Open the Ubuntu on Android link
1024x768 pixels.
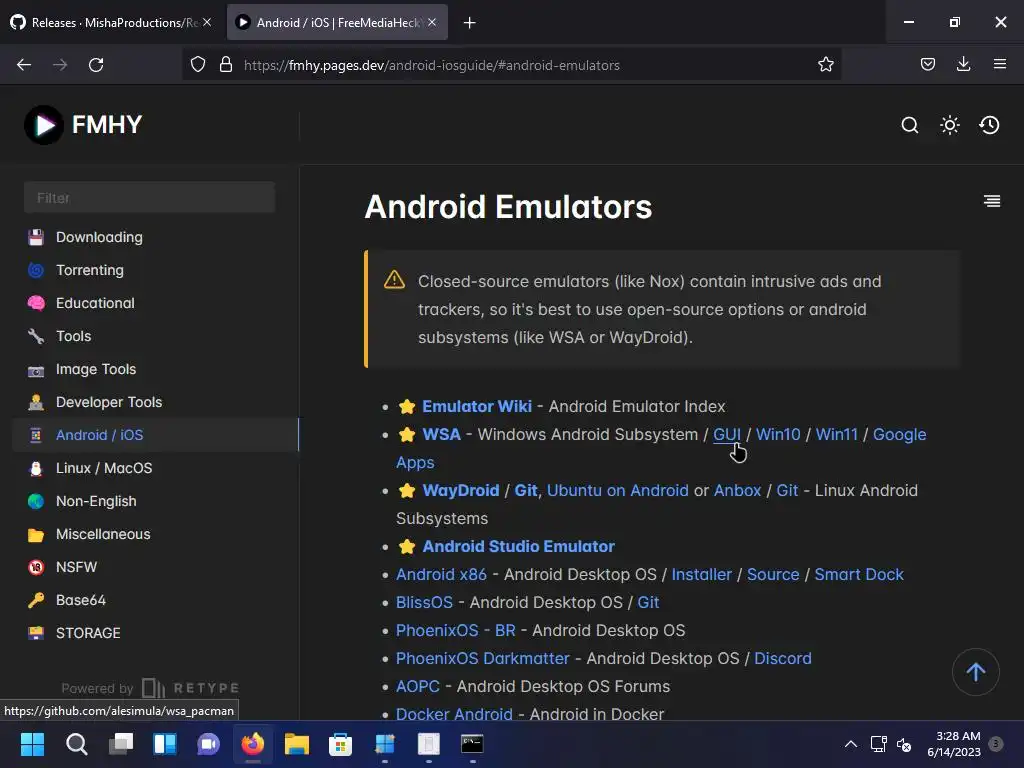click(617, 490)
